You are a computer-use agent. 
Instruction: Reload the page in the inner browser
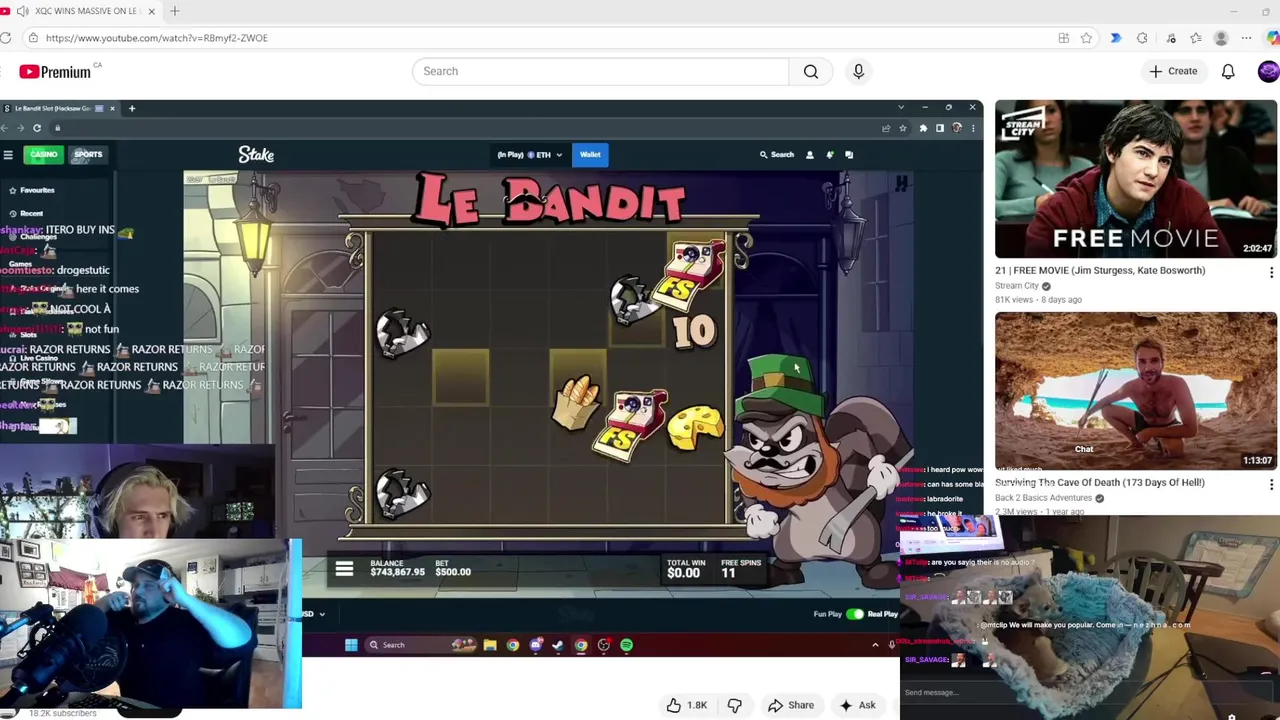[37, 128]
